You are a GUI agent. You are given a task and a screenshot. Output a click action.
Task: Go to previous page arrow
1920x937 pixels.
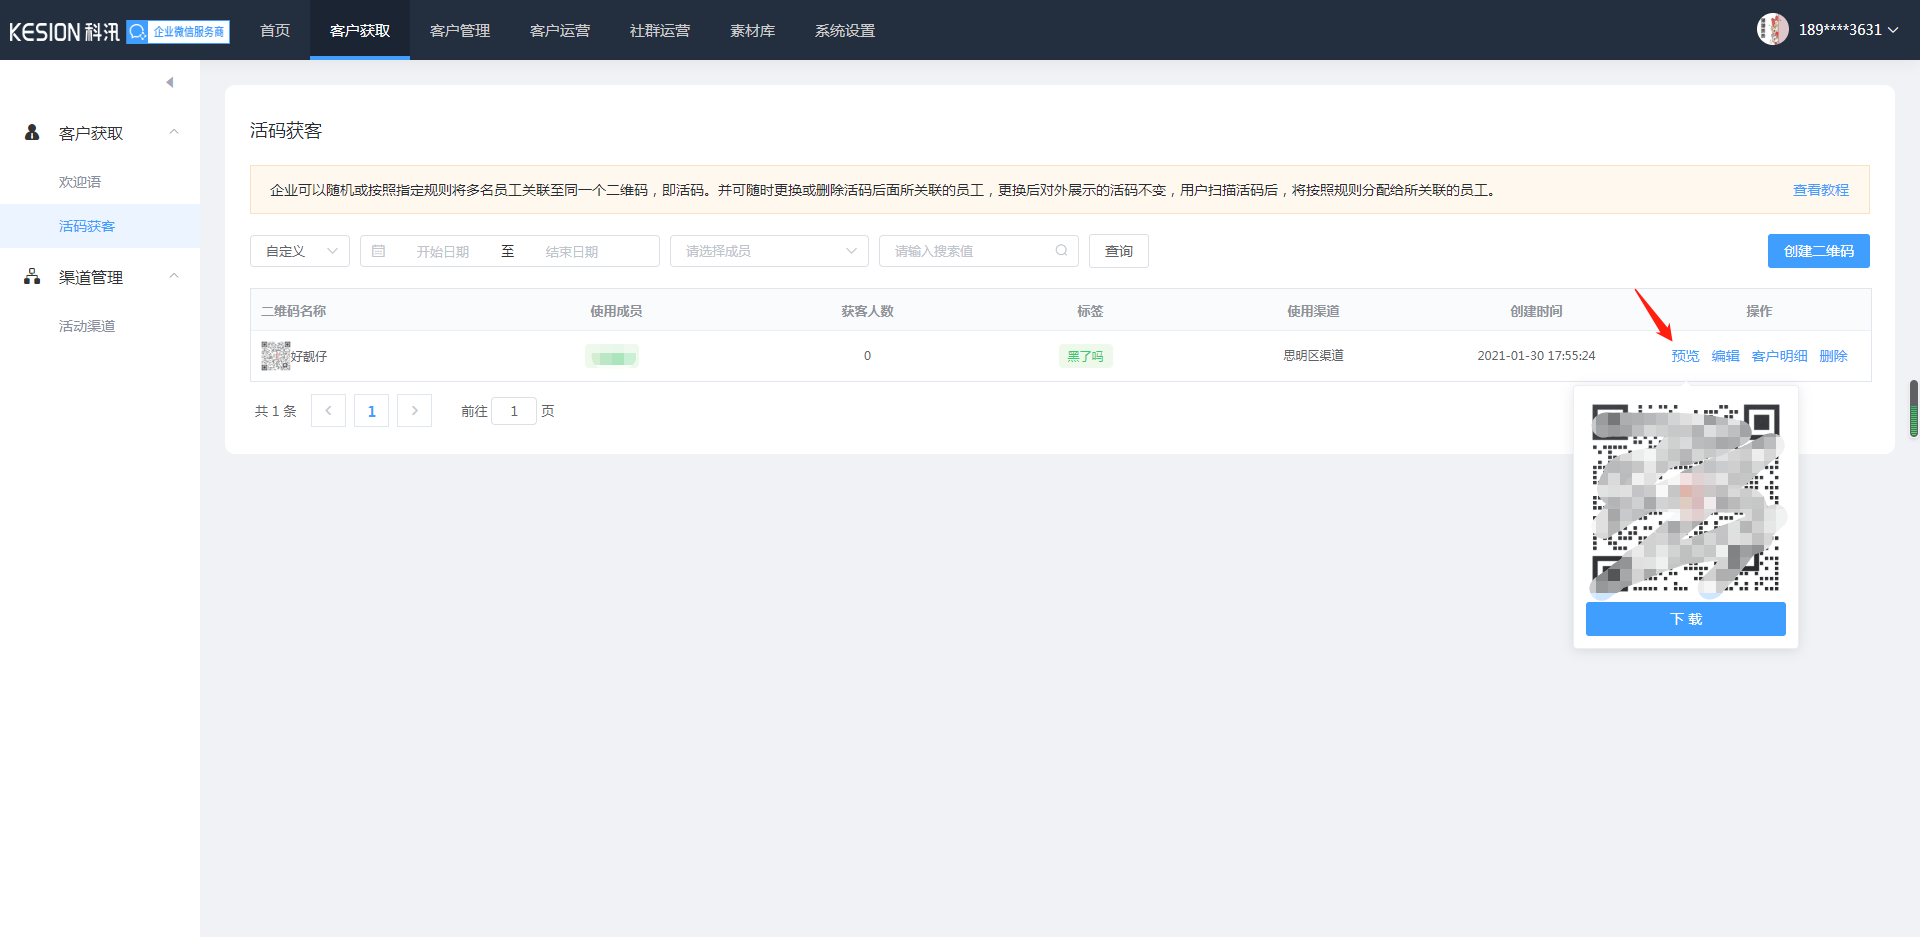point(328,411)
